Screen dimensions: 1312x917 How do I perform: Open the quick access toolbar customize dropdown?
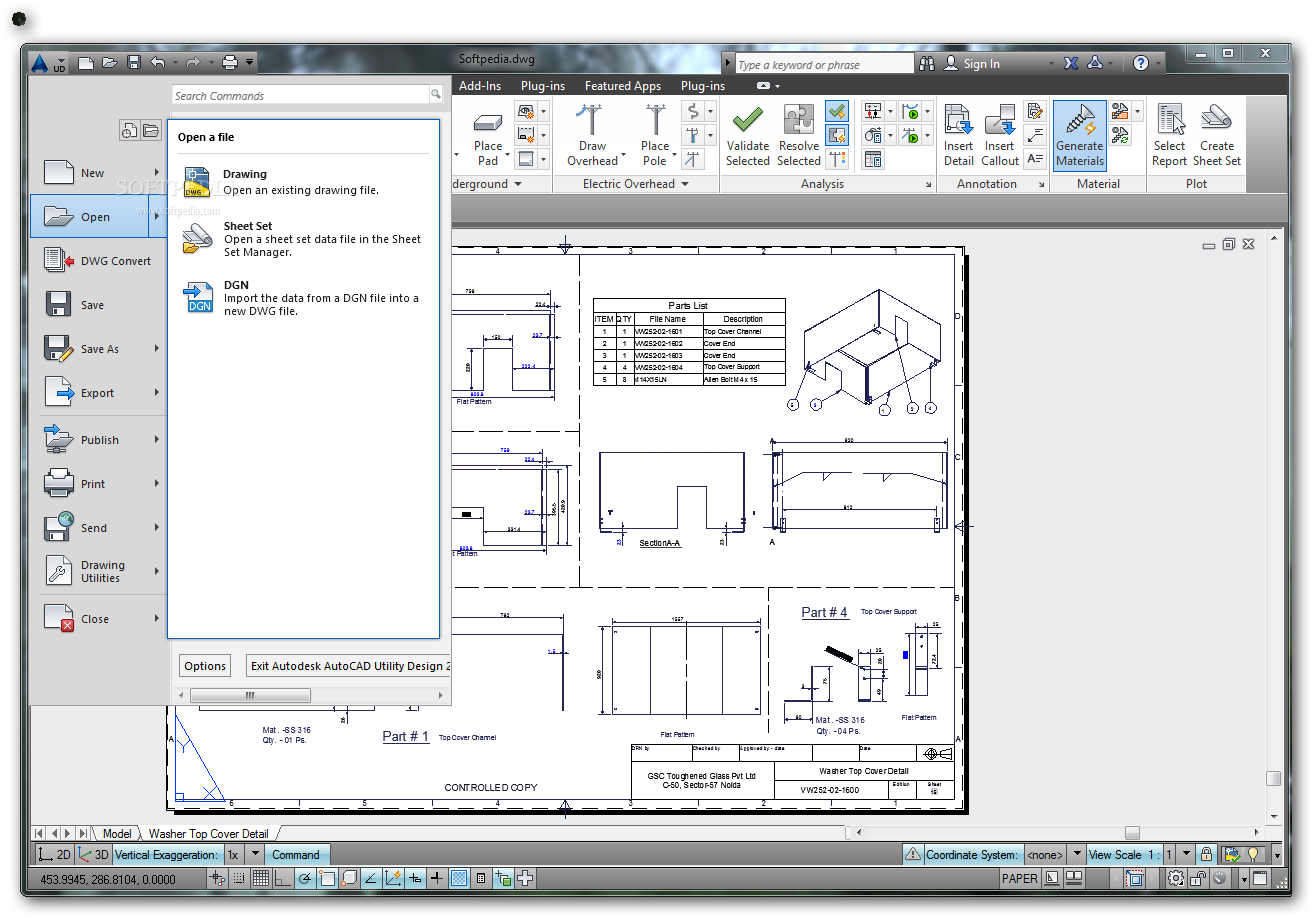tap(250, 63)
